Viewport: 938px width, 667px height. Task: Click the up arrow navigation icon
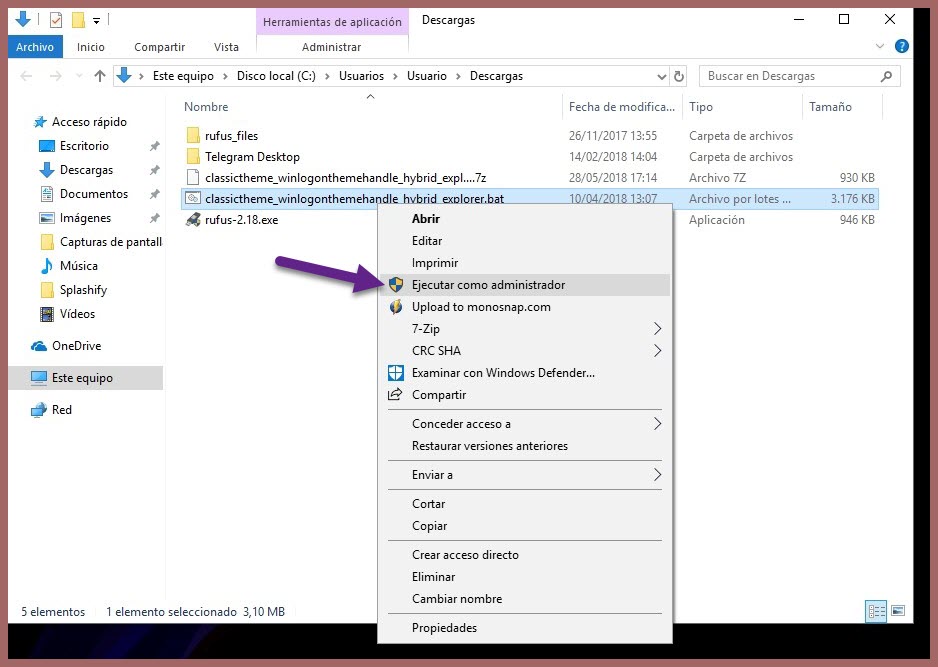(x=100, y=76)
